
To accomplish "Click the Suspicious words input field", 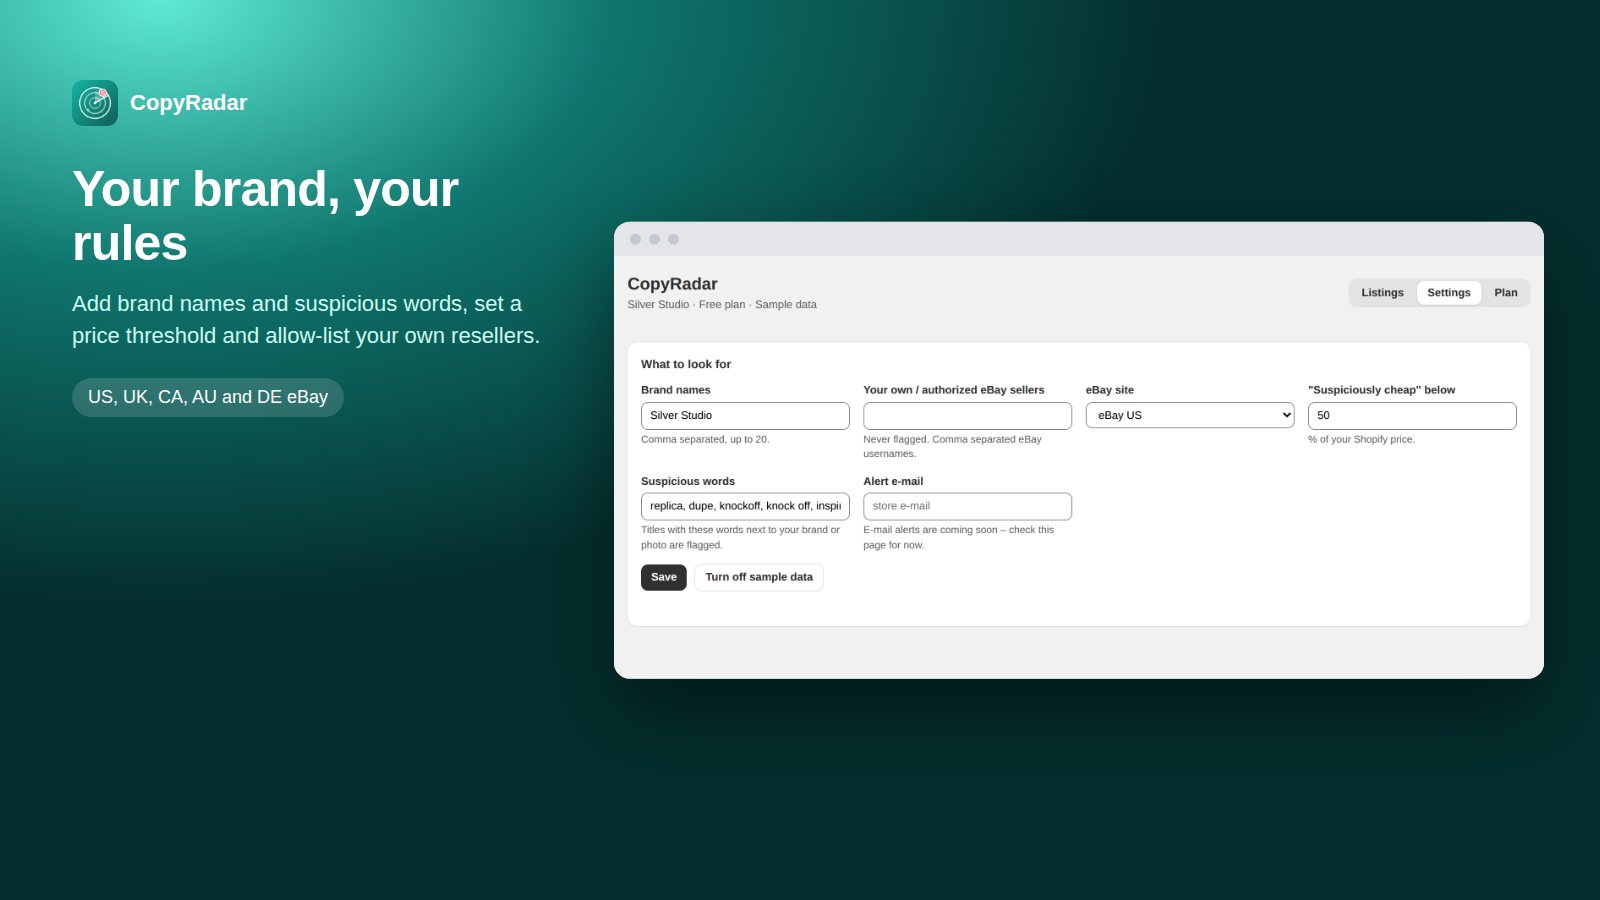I will tap(745, 506).
